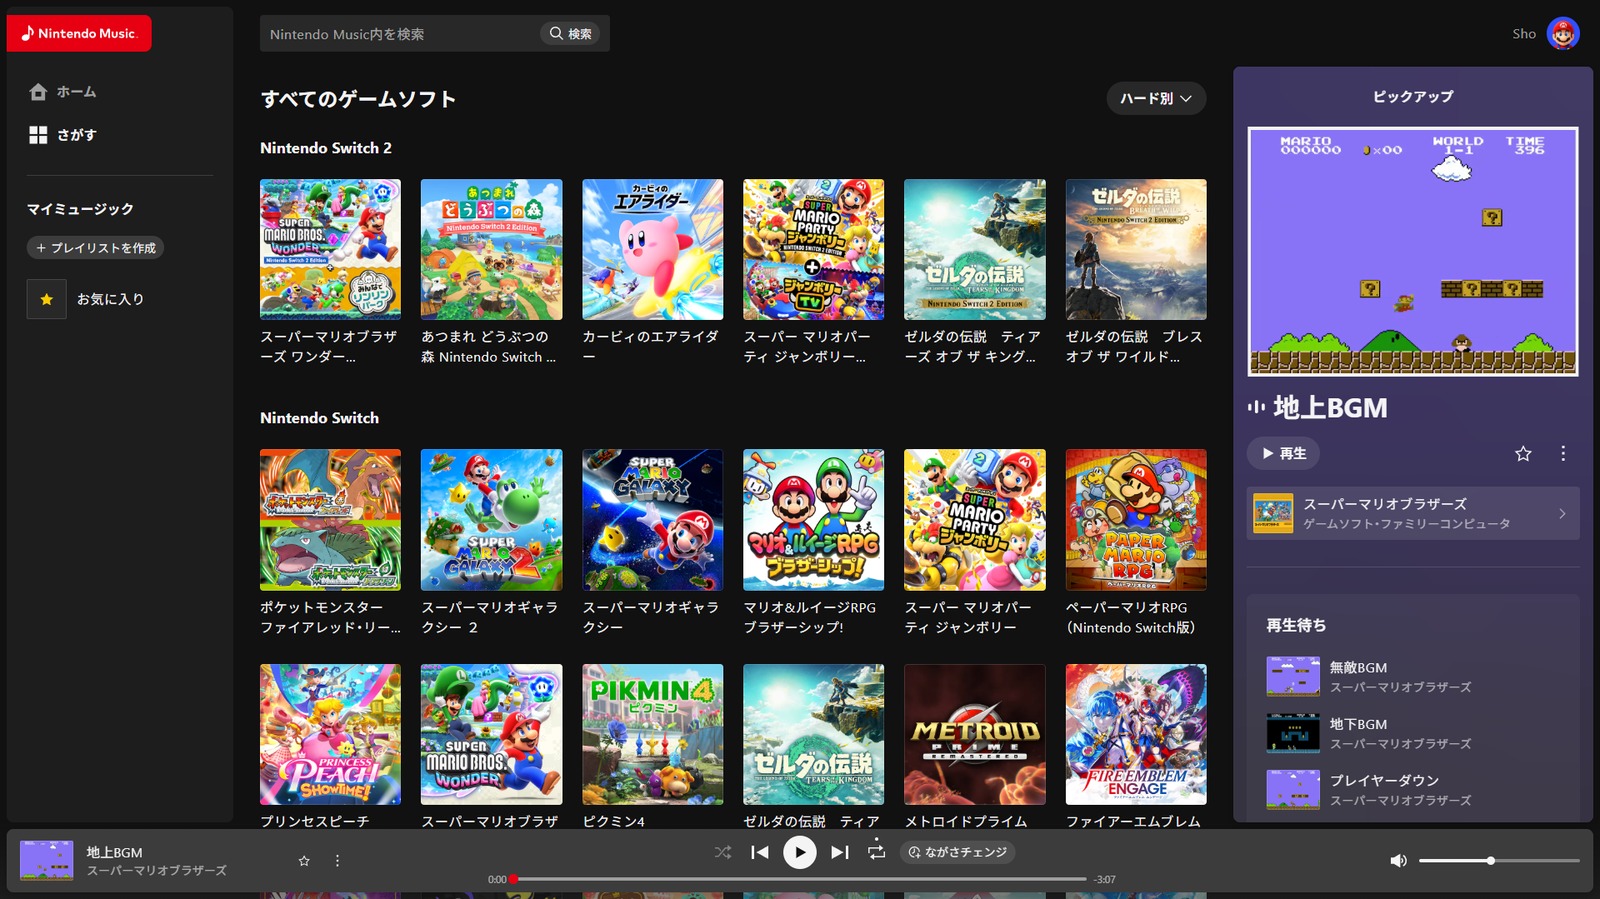Open Breath of the Wild Switch 2 cover
This screenshot has width=1600, height=899.
pyautogui.click(x=1136, y=250)
